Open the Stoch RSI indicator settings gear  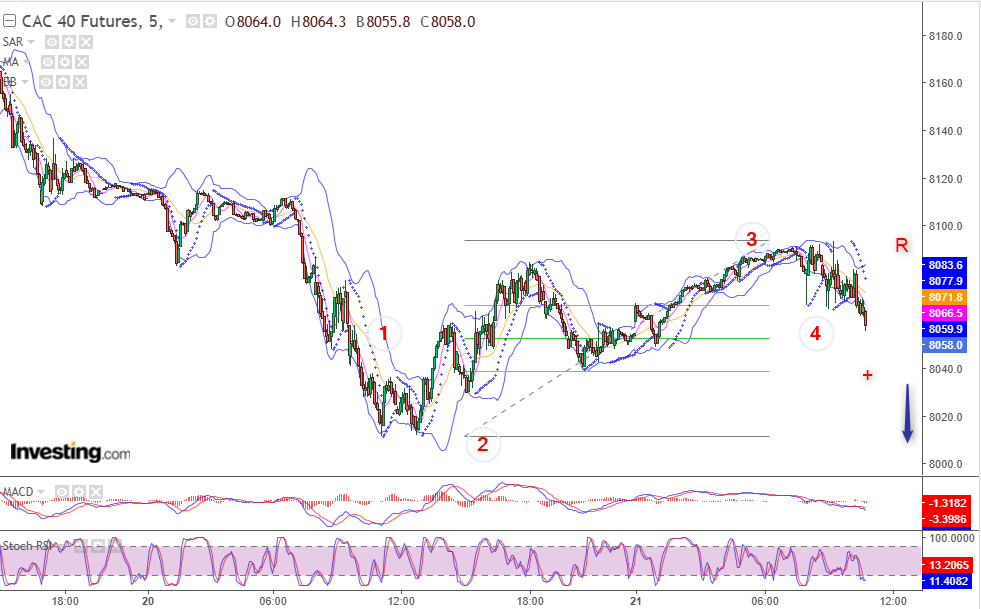99,546
